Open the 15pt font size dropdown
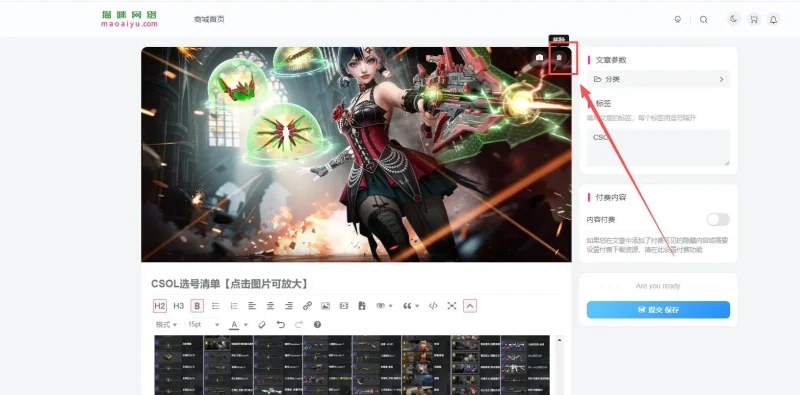This screenshot has width=800, height=395. tap(203, 325)
